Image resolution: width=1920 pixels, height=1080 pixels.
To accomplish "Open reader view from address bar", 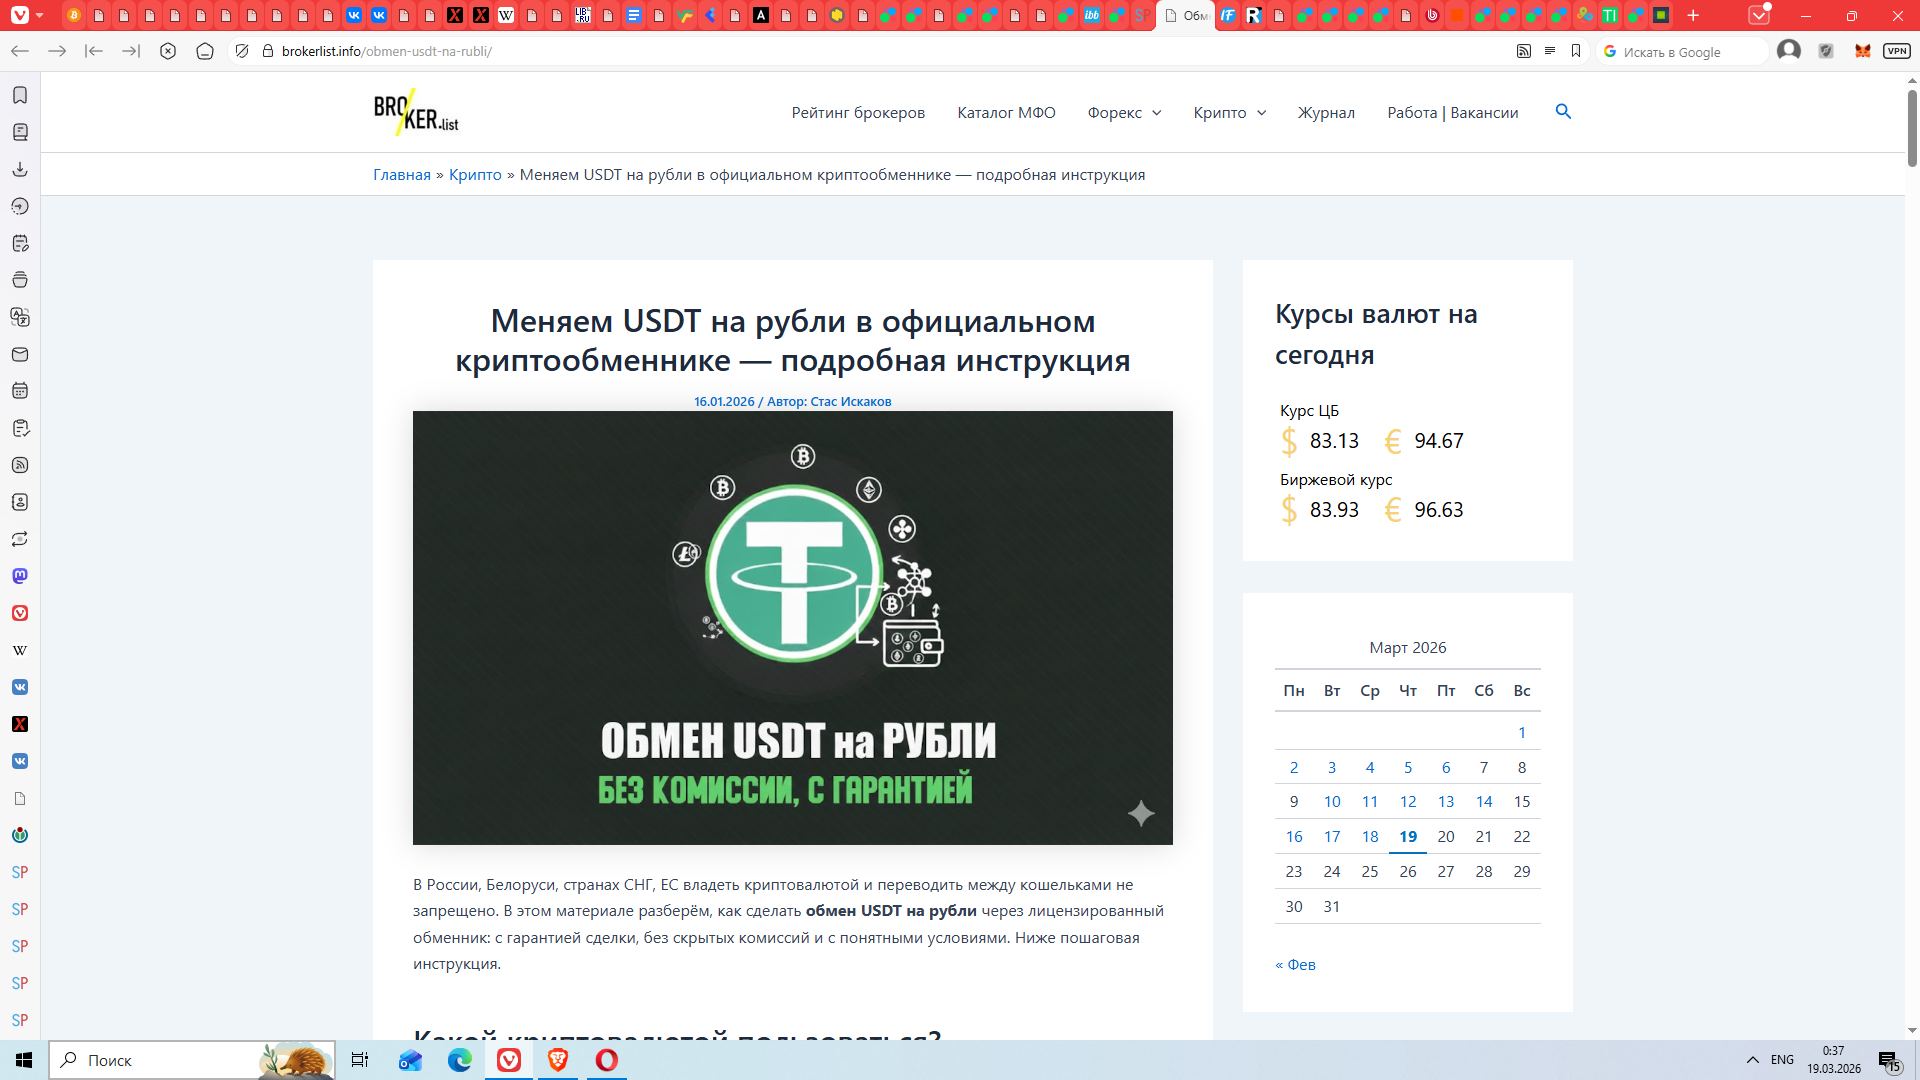I will 1549,51.
